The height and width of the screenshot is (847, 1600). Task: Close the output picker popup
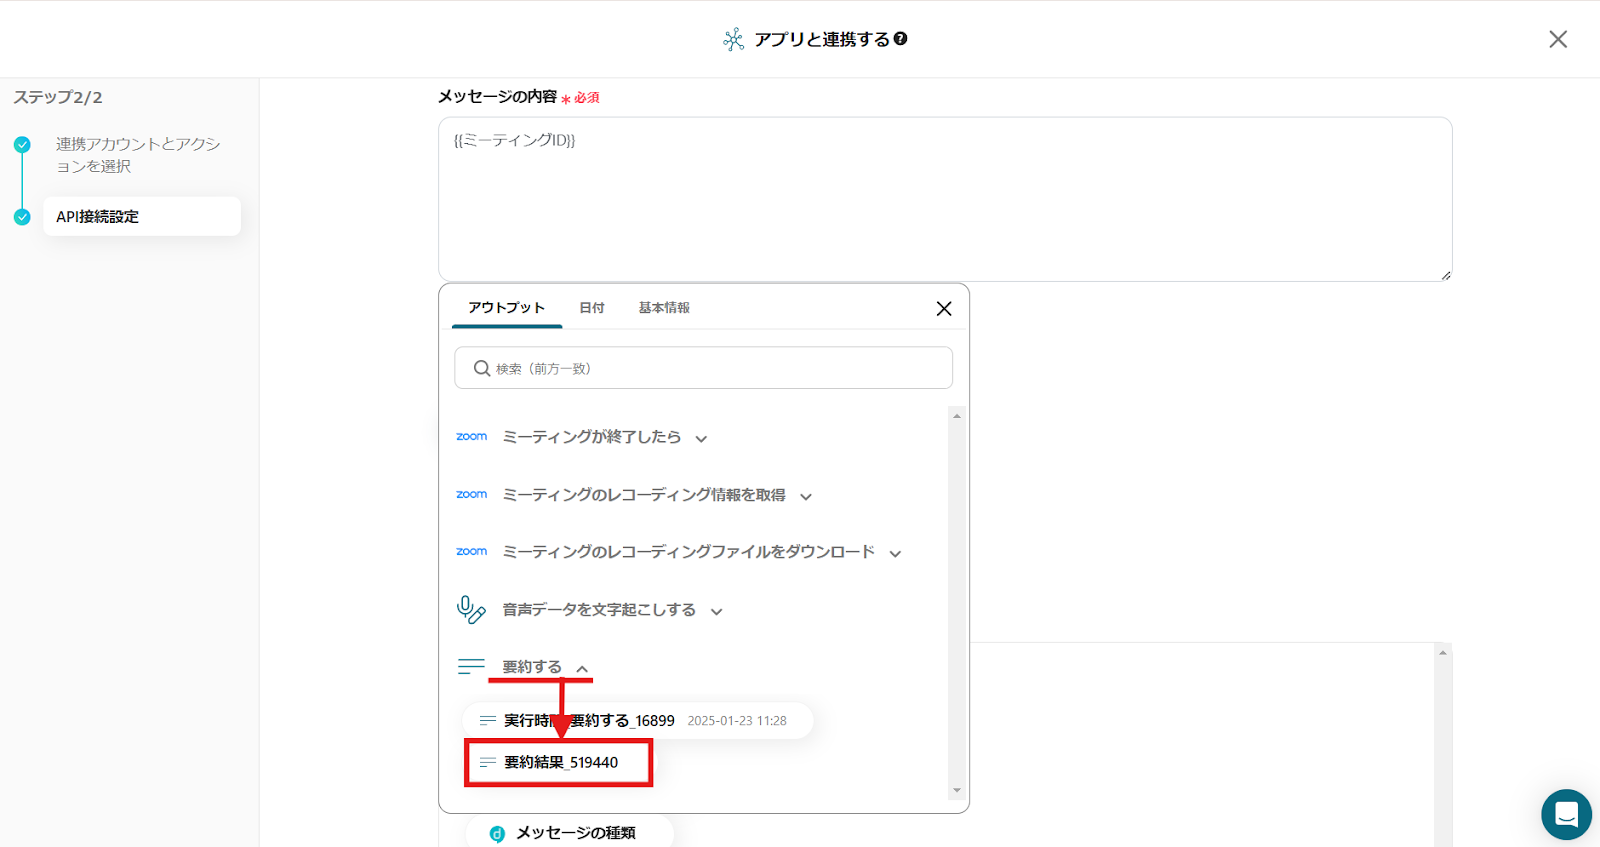[943, 308]
